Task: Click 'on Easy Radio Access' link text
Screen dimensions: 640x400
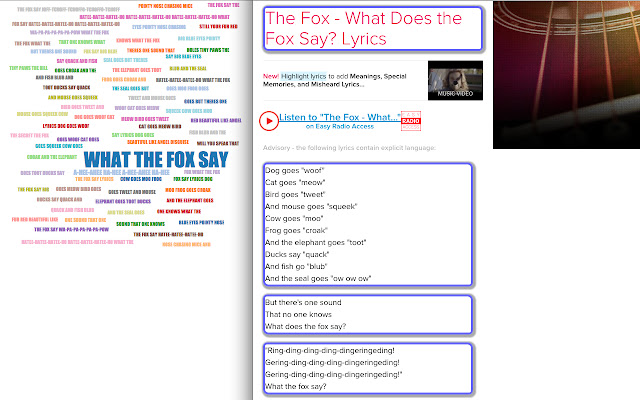Action: point(340,127)
